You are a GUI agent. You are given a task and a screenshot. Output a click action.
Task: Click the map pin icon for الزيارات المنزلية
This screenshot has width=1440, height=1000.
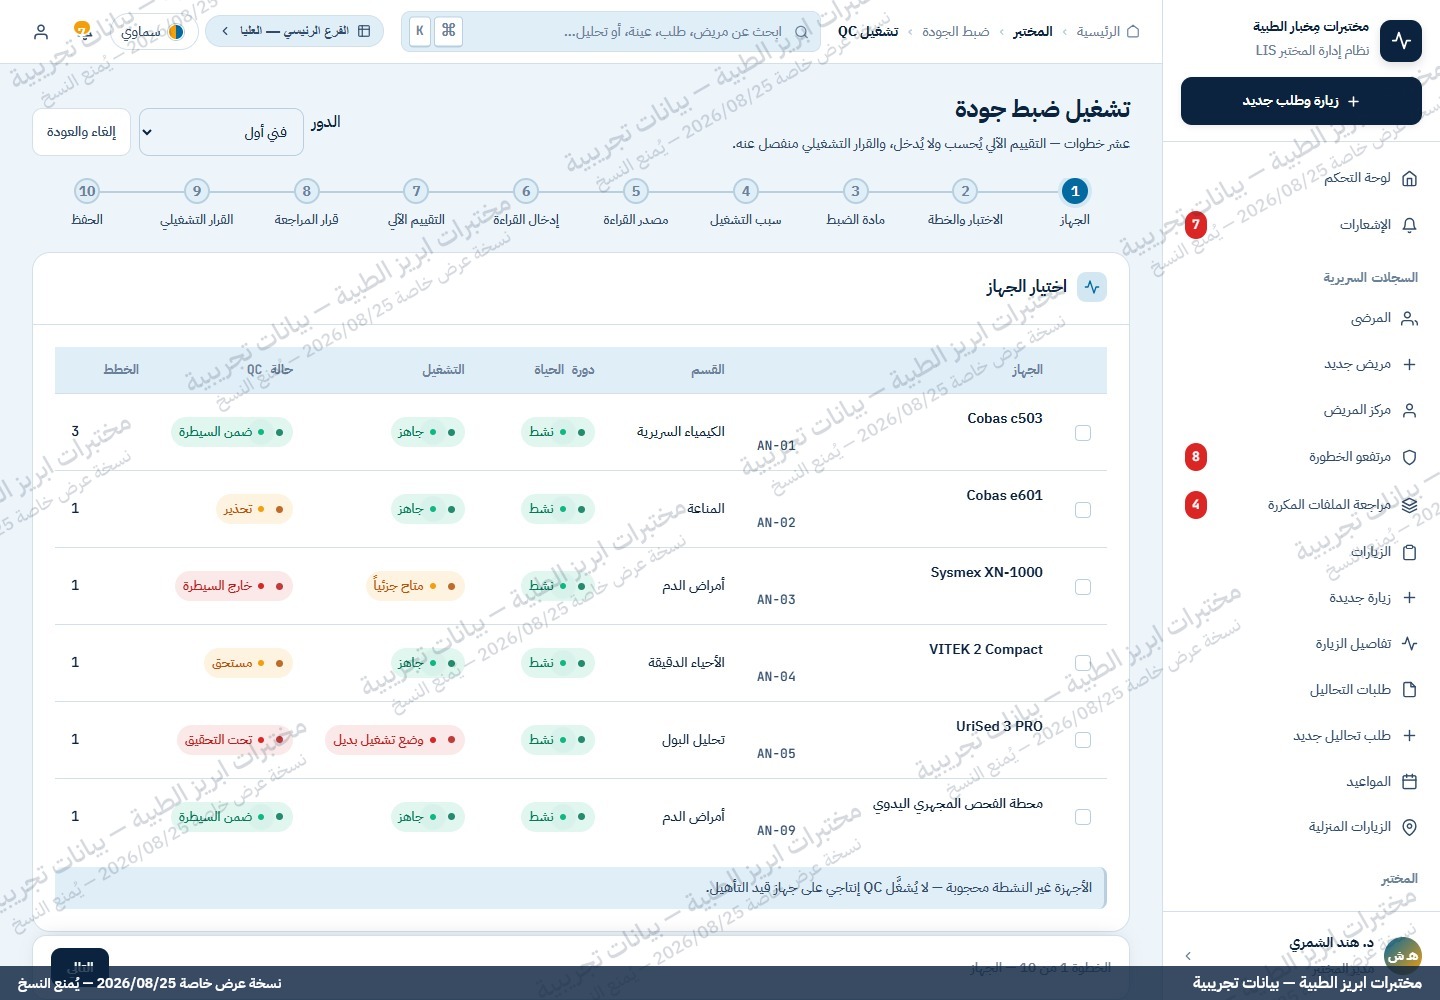click(x=1409, y=827)
